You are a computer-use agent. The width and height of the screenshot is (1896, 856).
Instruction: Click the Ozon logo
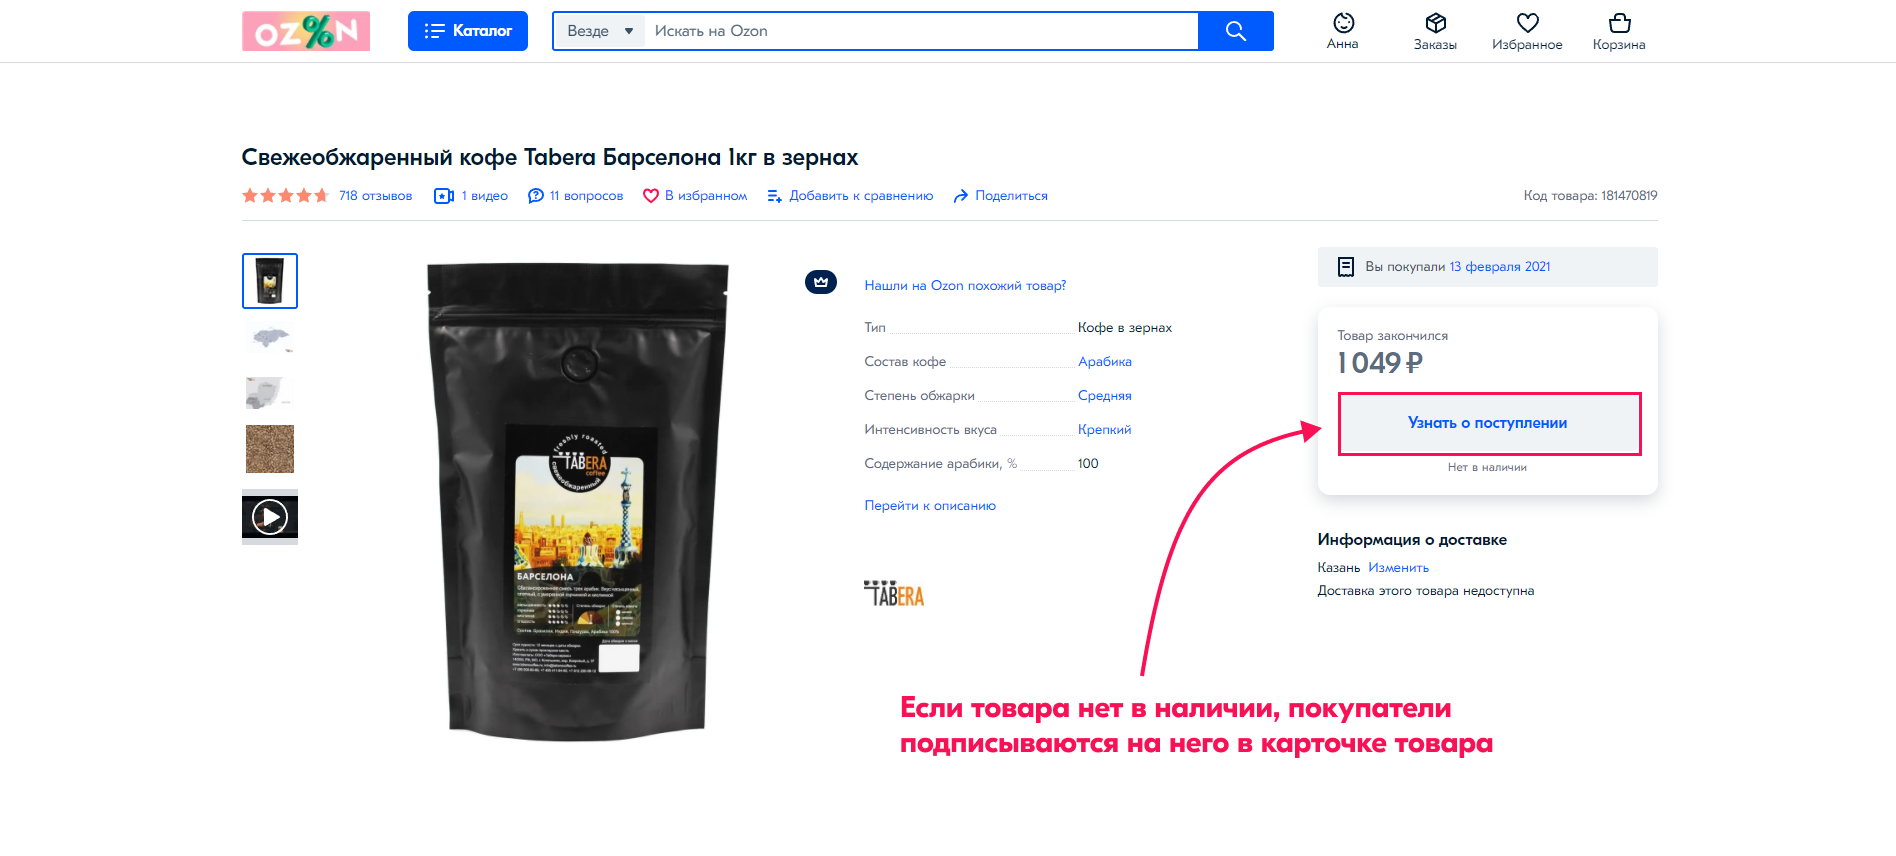pos(306,31)
